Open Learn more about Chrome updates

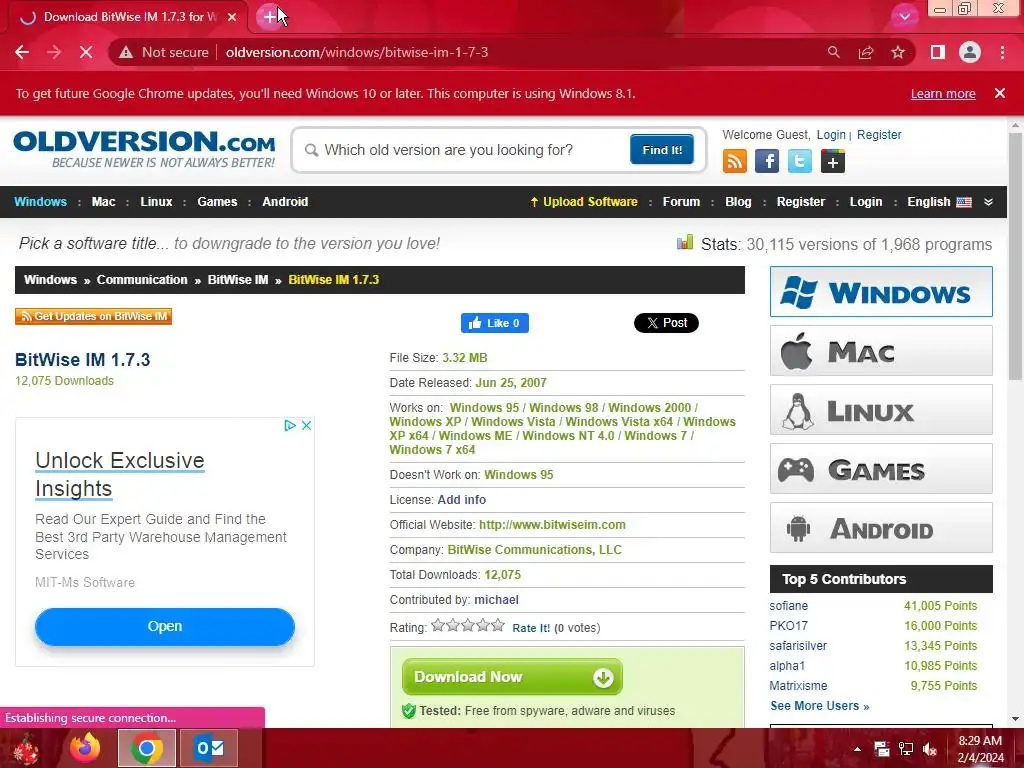943,93
